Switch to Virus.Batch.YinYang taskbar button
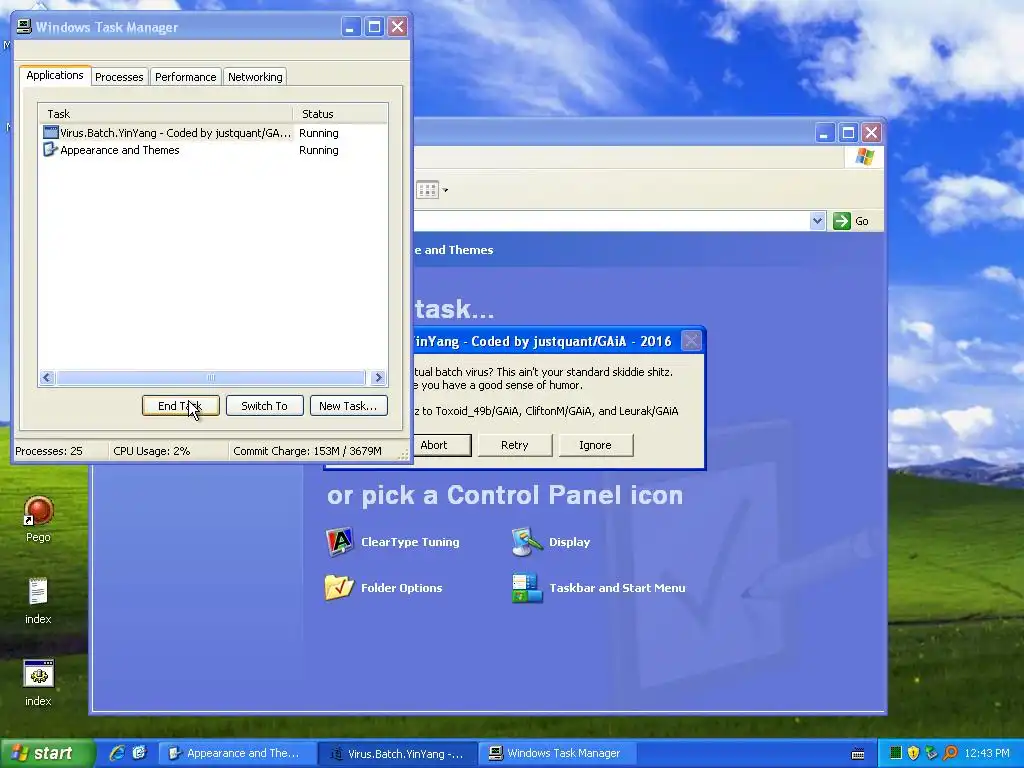 pos(398,753)
